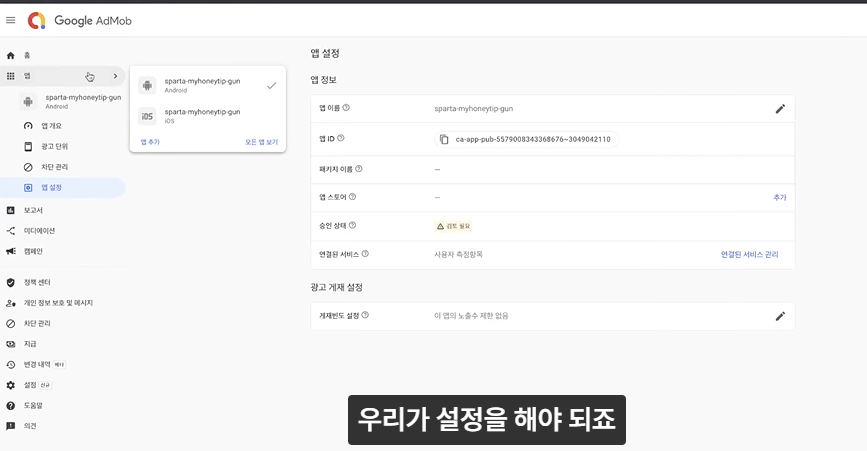The height and width of the screenshot is (451, 867).
Task: Click the 앱 설정 page heading
Action: pyautogui.click(x=325, y=54)
